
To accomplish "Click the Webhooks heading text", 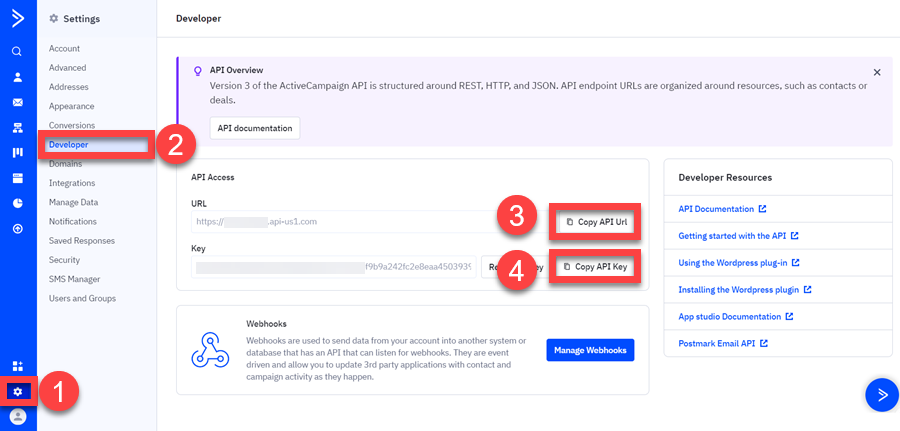I will [x=266, y=324].
